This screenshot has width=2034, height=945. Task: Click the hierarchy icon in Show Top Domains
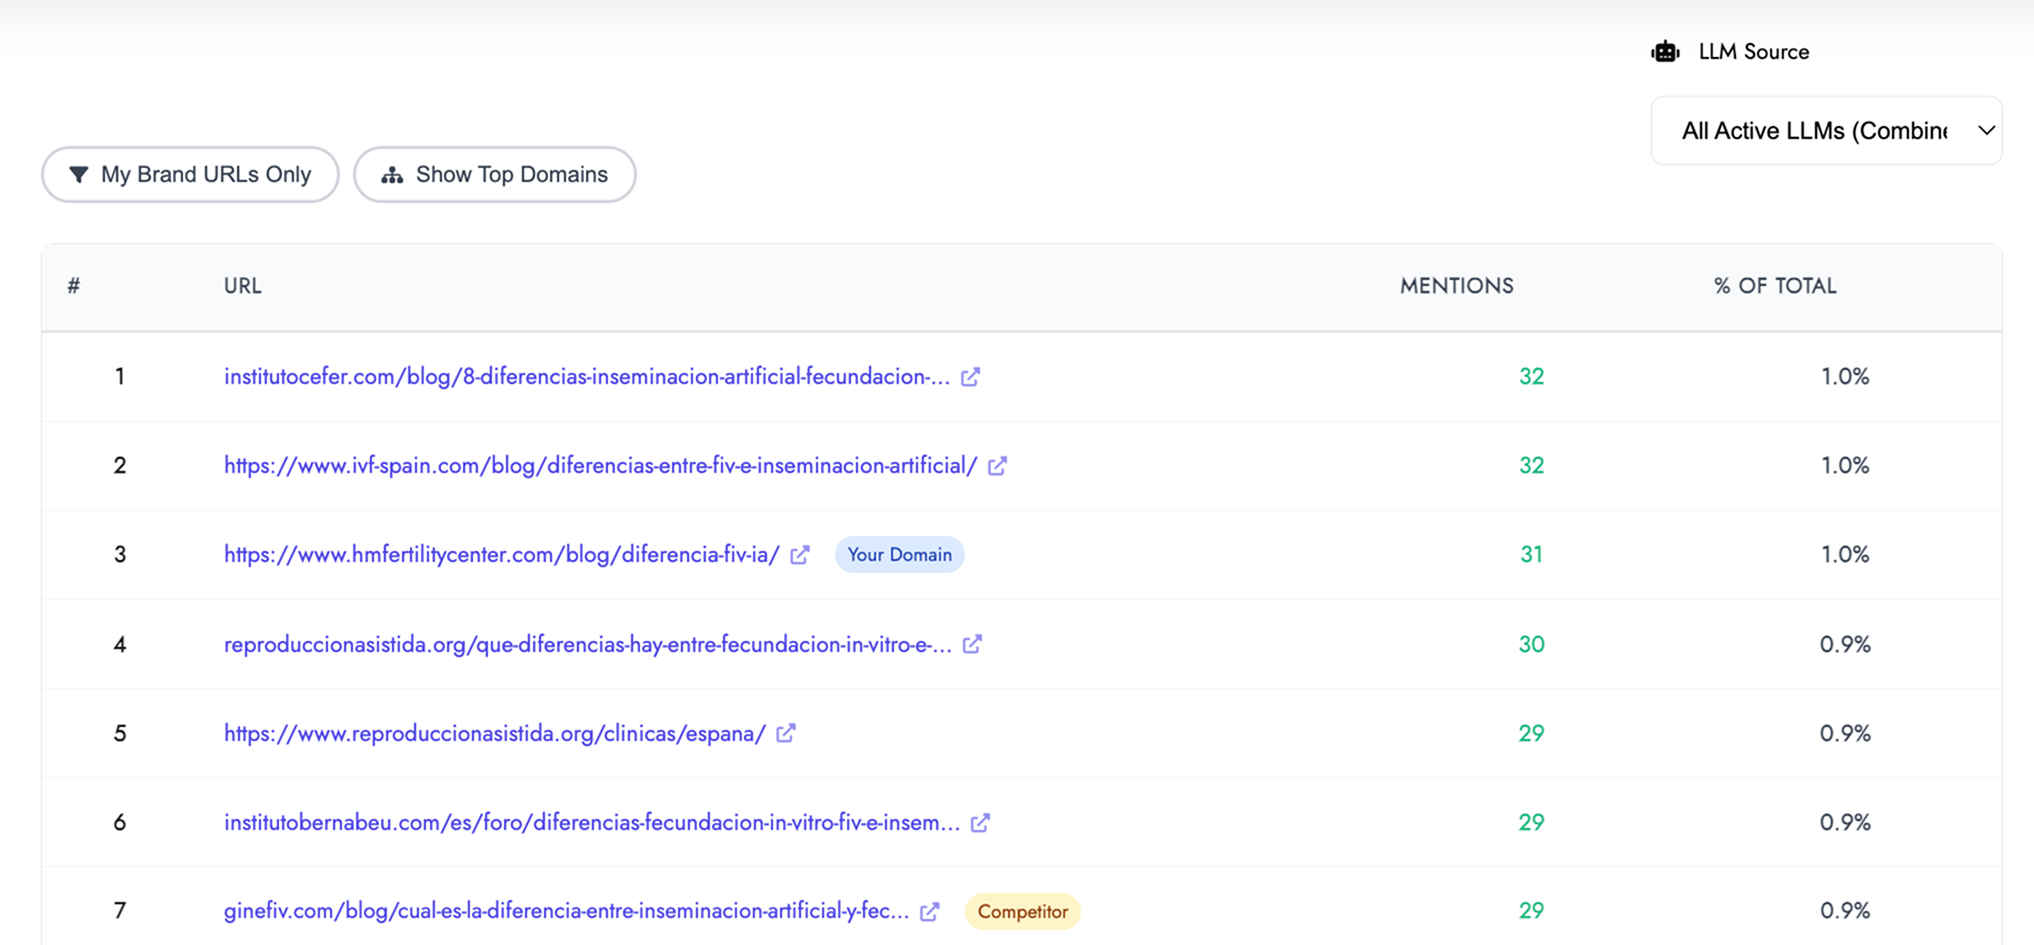point(392,175)
